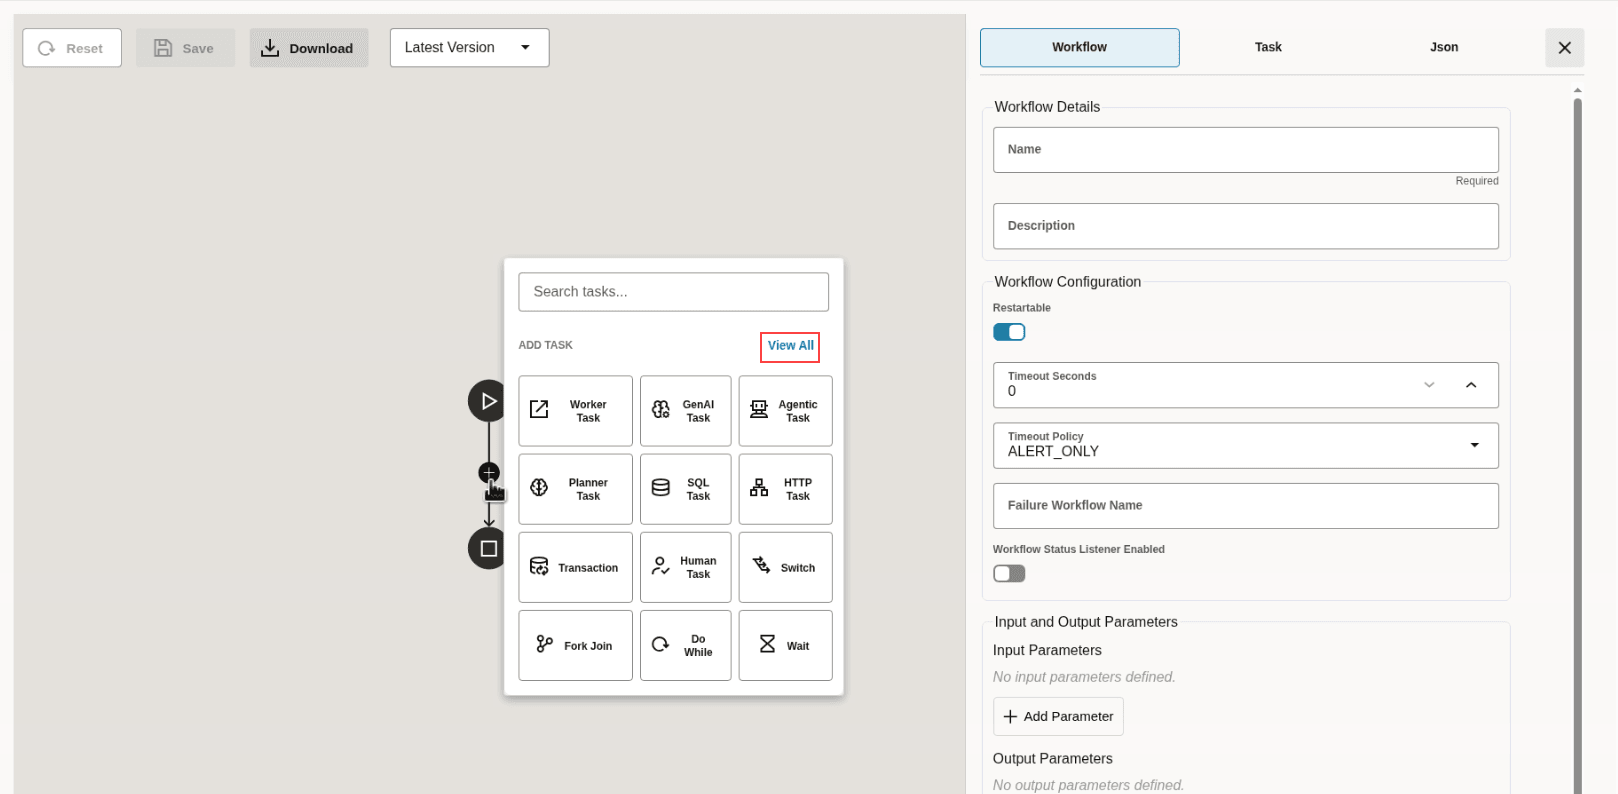
Task: Toggle the Restartable switch off
Action: 1009,332
